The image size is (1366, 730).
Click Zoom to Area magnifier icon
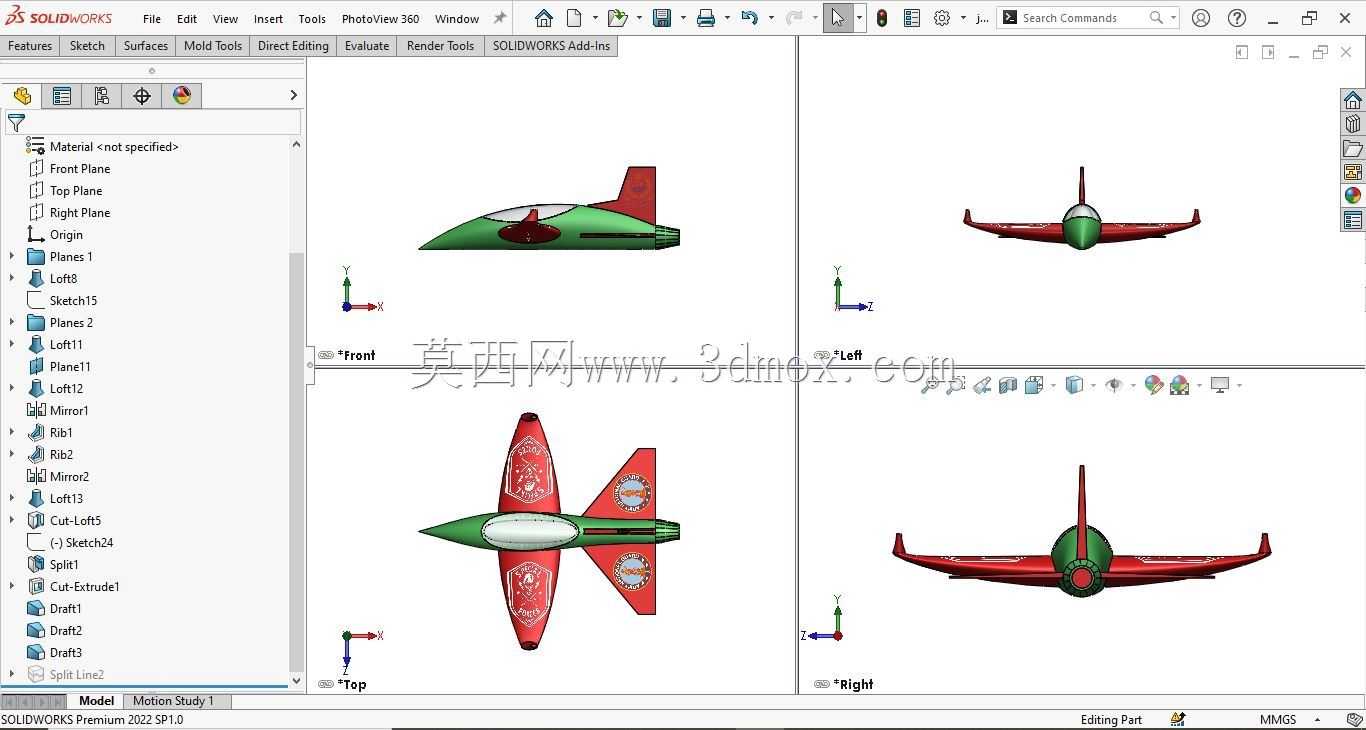[x=956, y=385]
